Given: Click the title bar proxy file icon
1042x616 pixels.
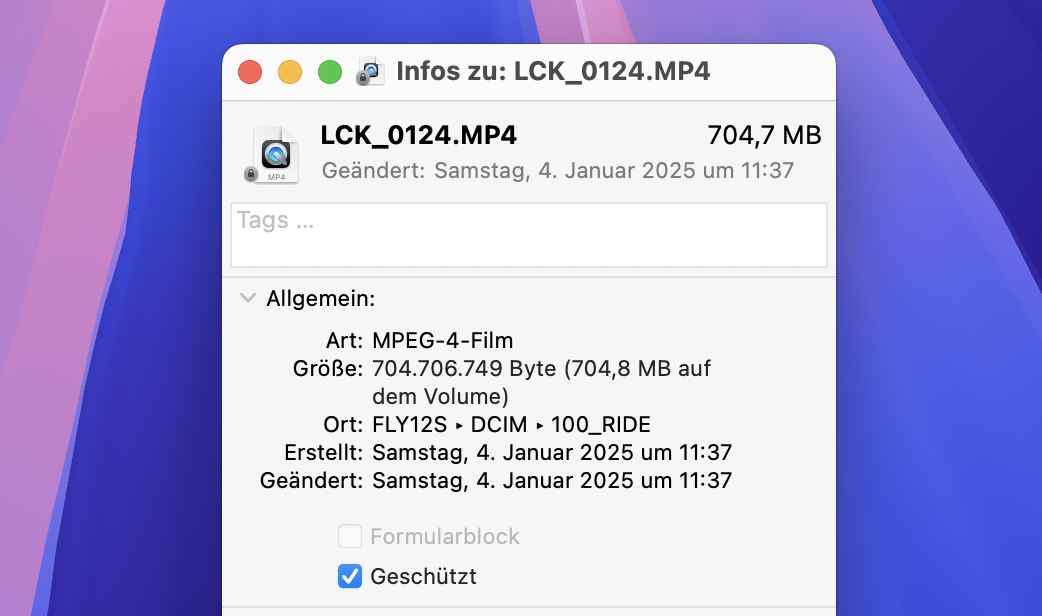Looking at the screenshot, I should click(x=370, y=71).
